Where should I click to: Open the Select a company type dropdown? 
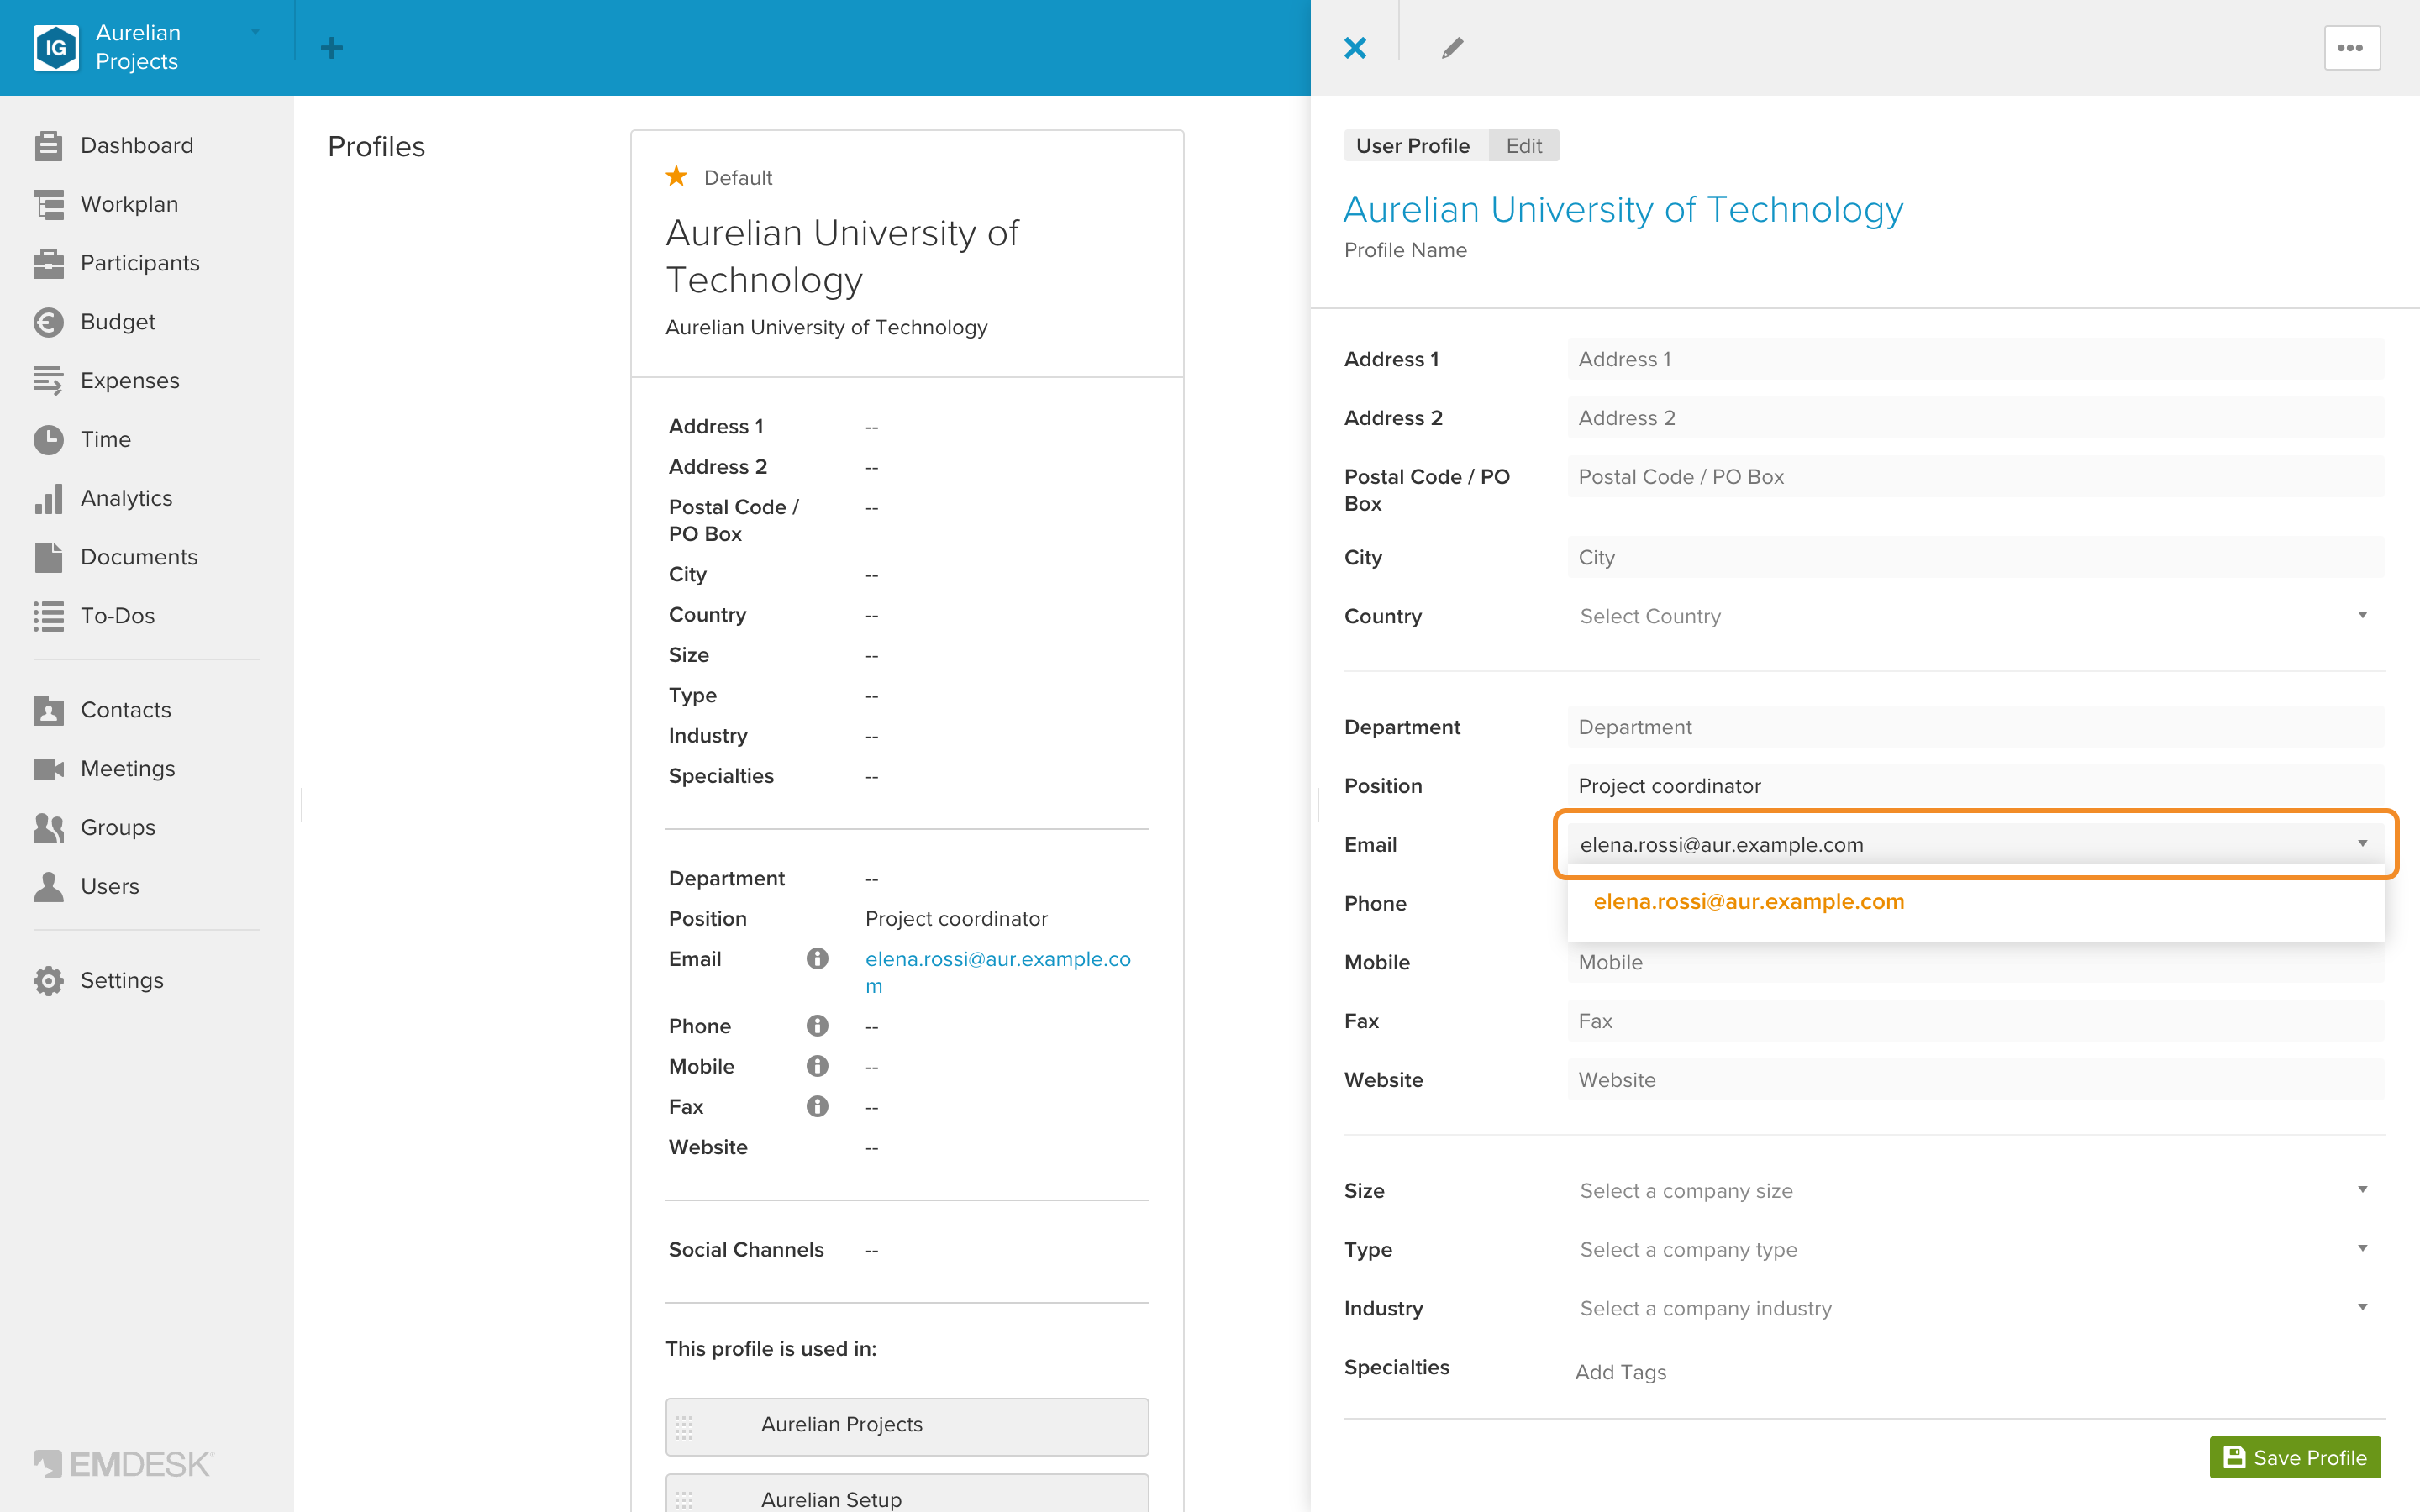1975,1250
